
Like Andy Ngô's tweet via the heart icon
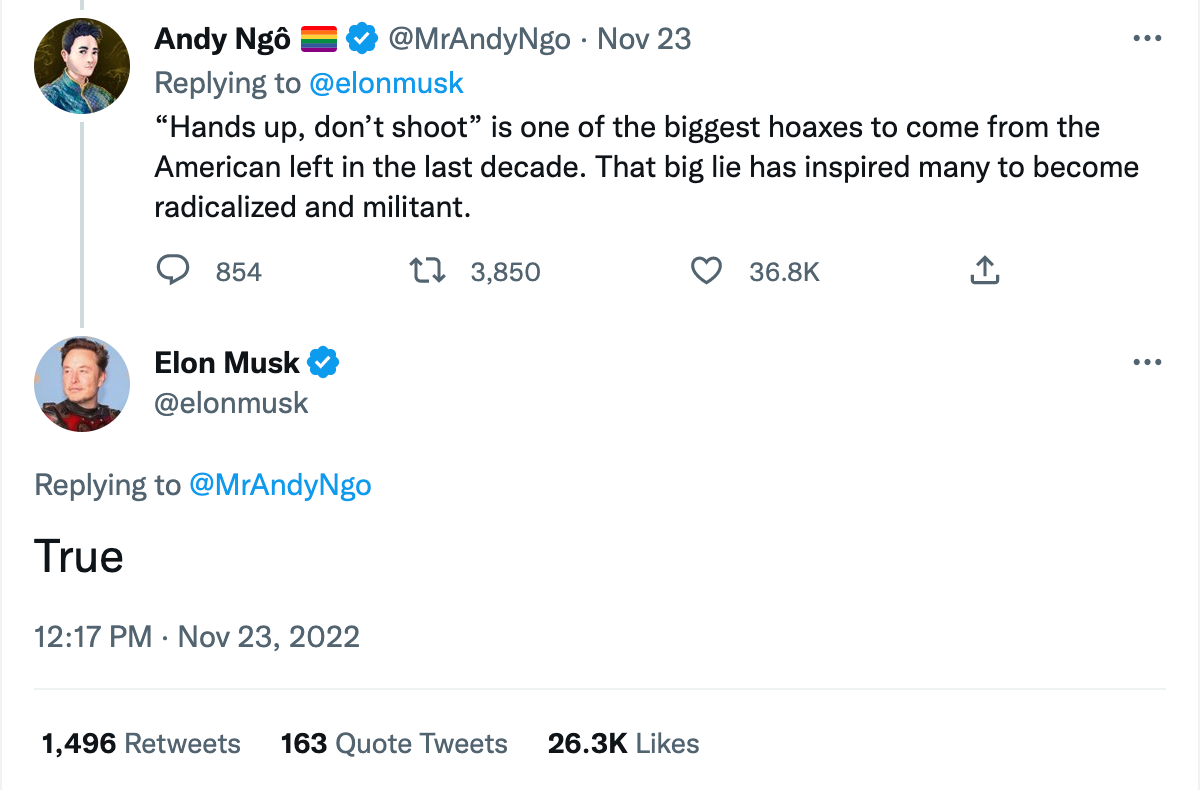point(706,270)
